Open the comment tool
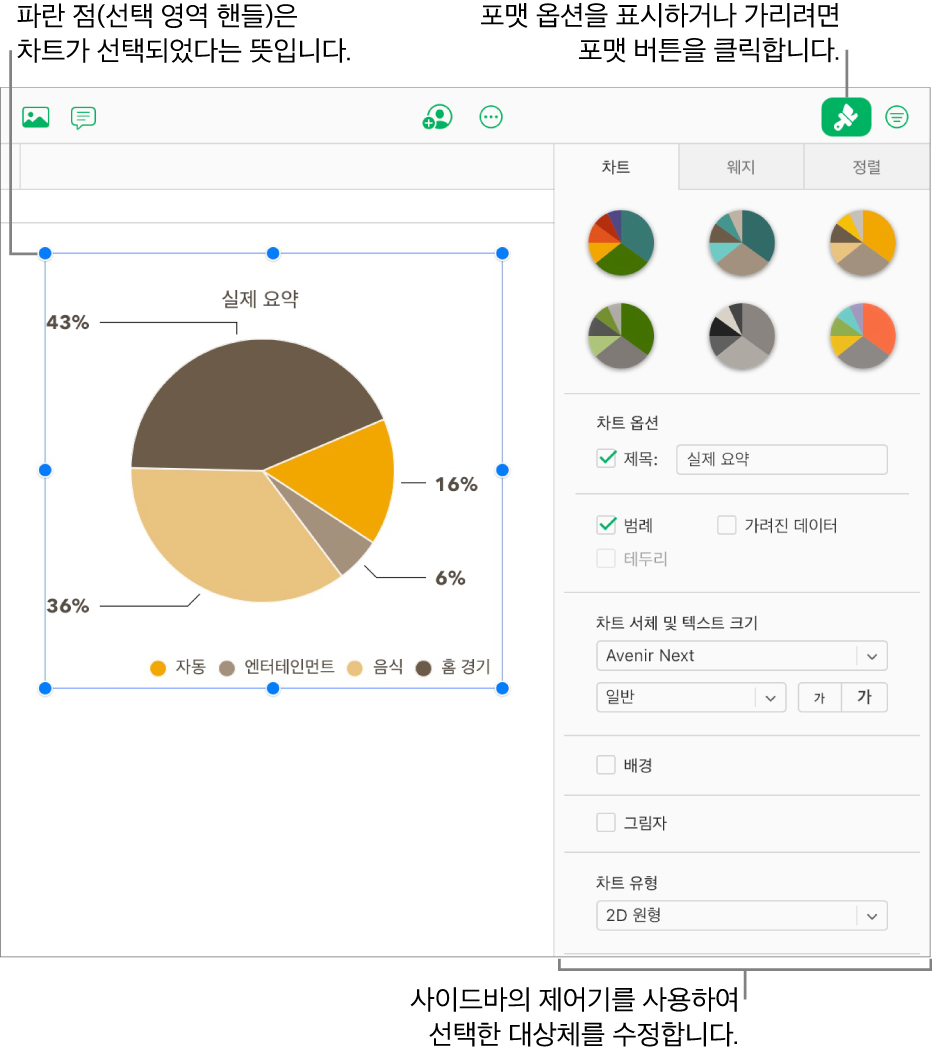This screenshot has width=932, height=1060. (x=83, y=117)
